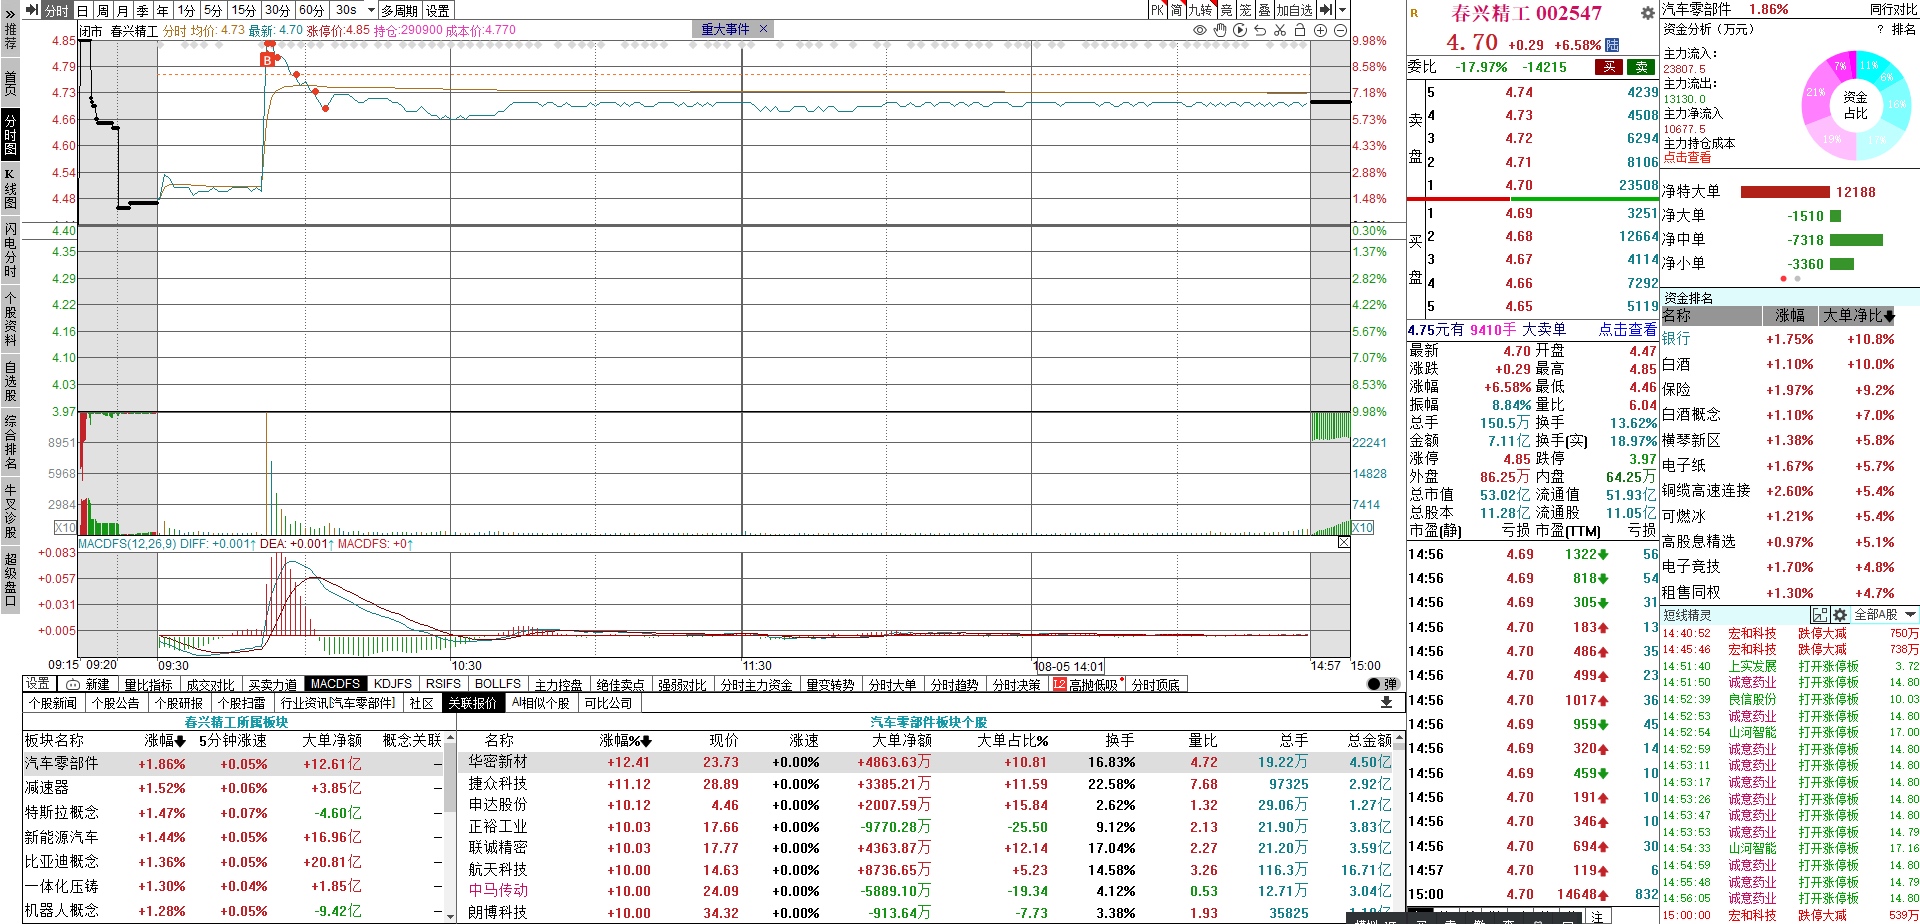
Task: Sort by 涨幅 column in 所属板块 table
Action: point(165,741)
